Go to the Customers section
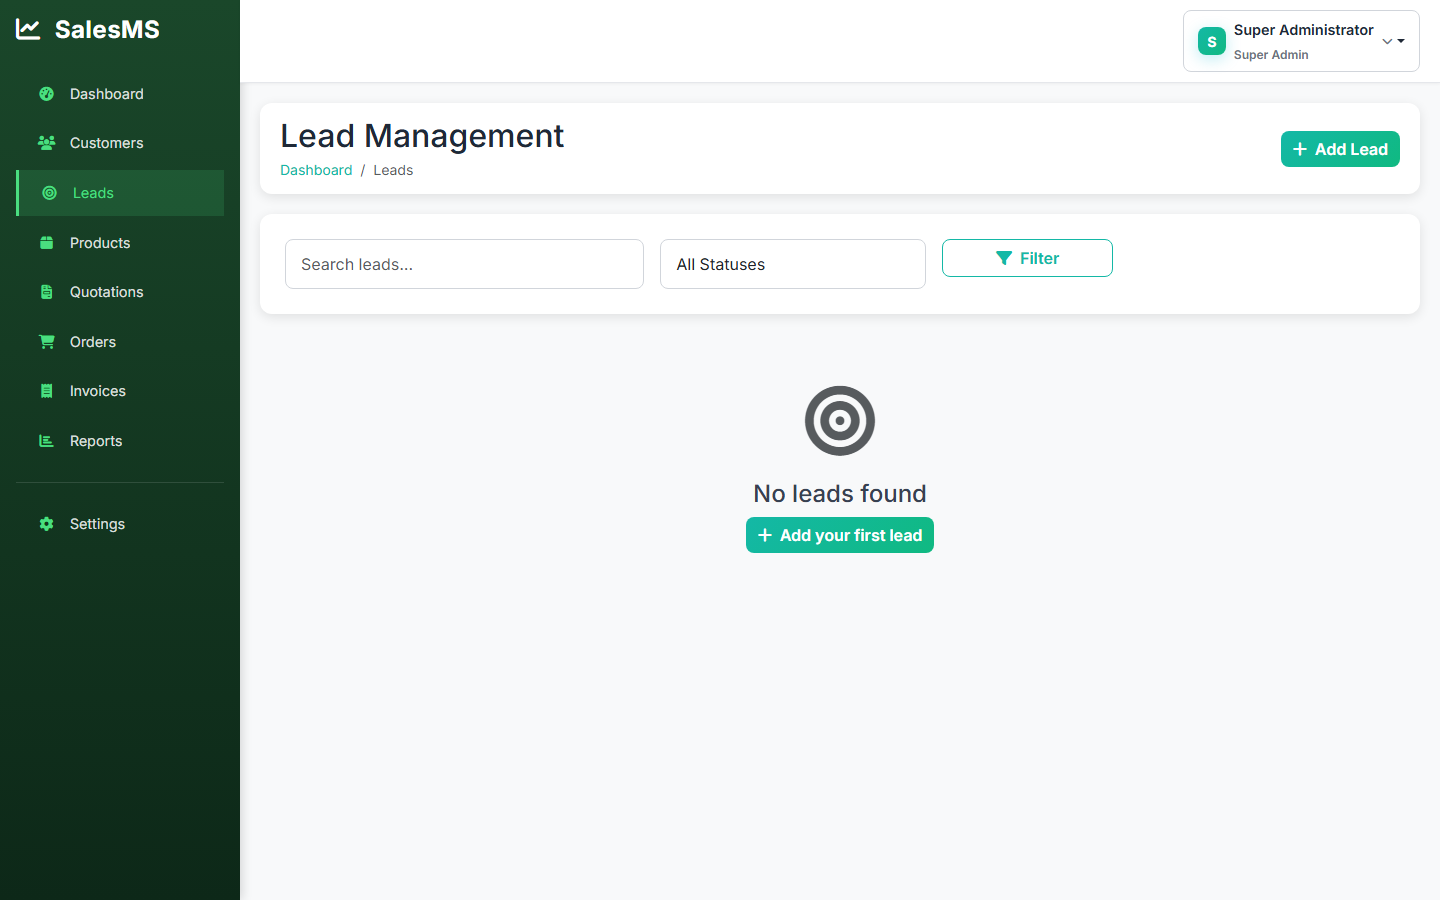This screenshot has width=1440, height=900. point(120,143)
